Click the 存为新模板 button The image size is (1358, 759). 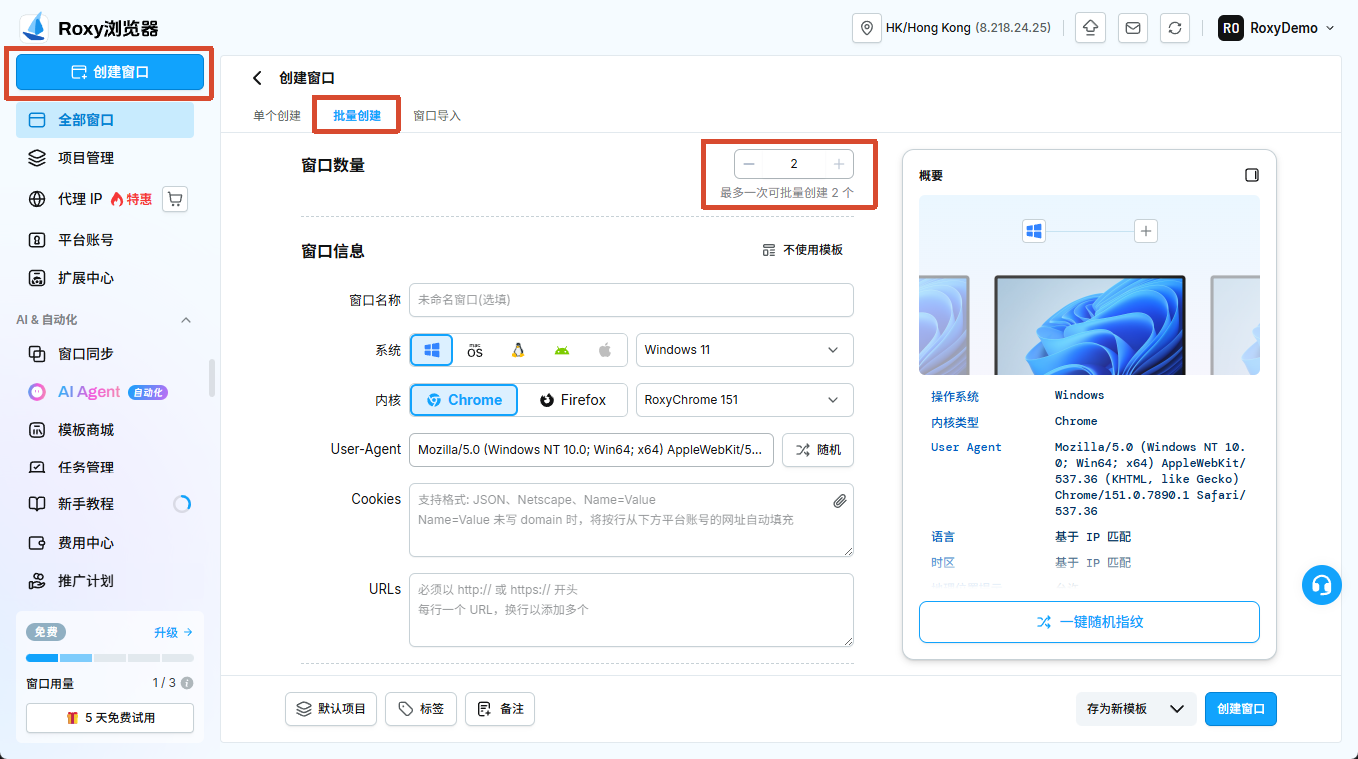[x=1117, y=709]
